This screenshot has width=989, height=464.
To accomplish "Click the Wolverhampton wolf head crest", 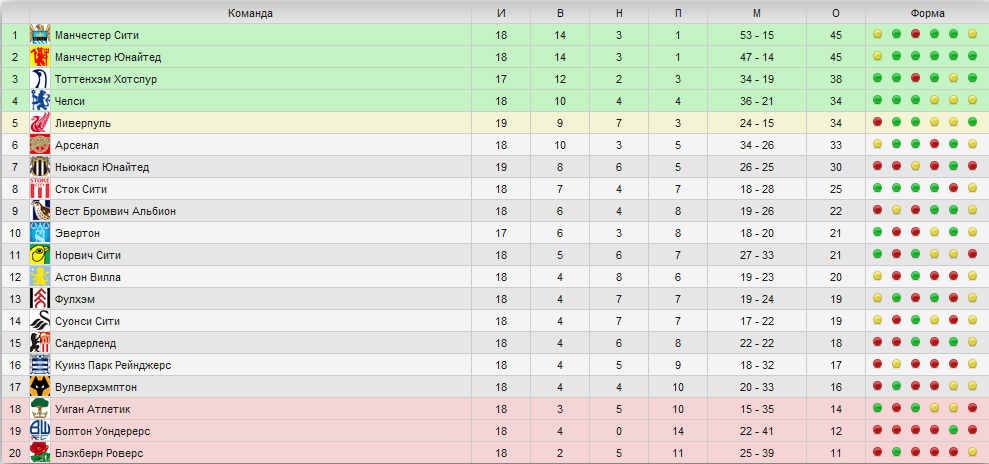I will [40, 387].
